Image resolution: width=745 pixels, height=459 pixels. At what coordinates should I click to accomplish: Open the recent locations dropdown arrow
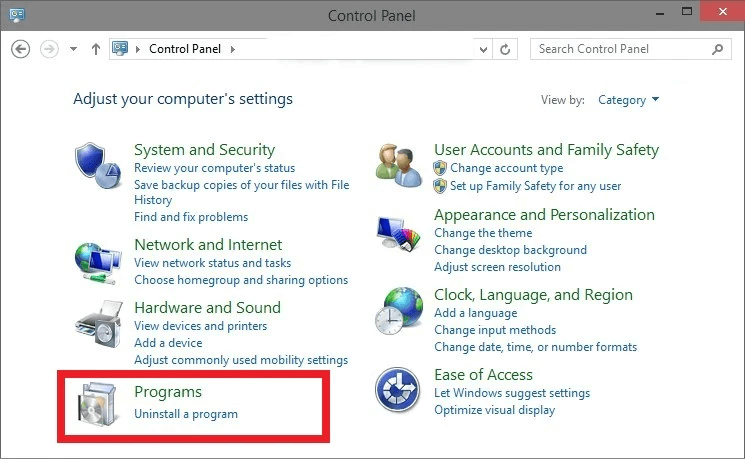pos(74,49)
